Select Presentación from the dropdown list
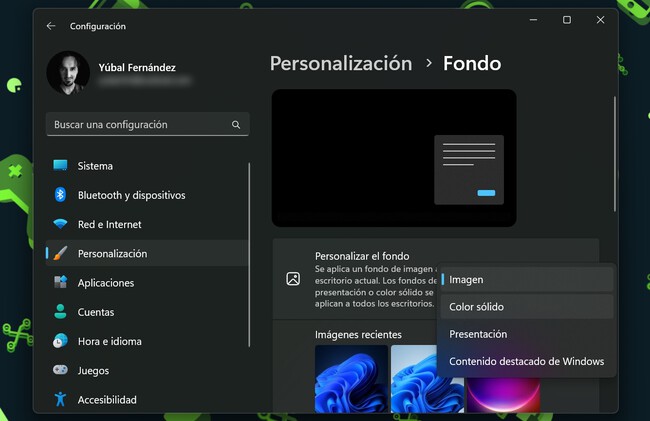 [x=478, y=334]
